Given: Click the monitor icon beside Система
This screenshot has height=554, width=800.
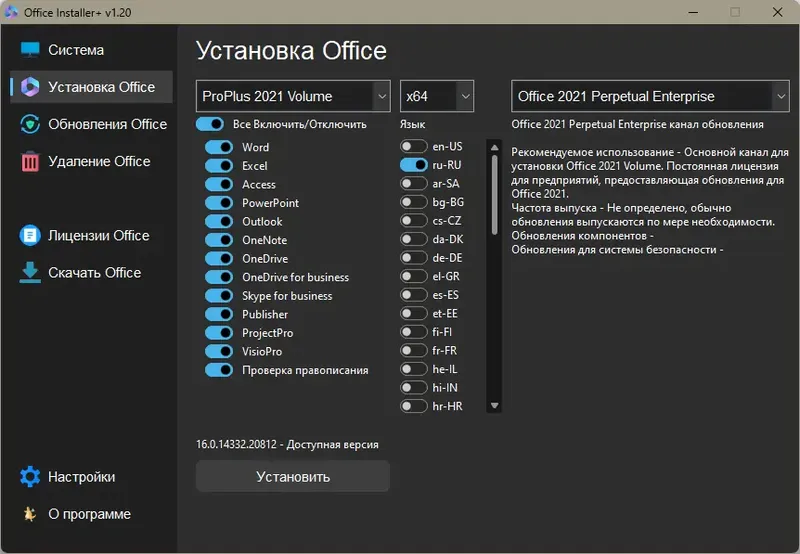Looking at the screenshot, I should click(x=30, y=50).
